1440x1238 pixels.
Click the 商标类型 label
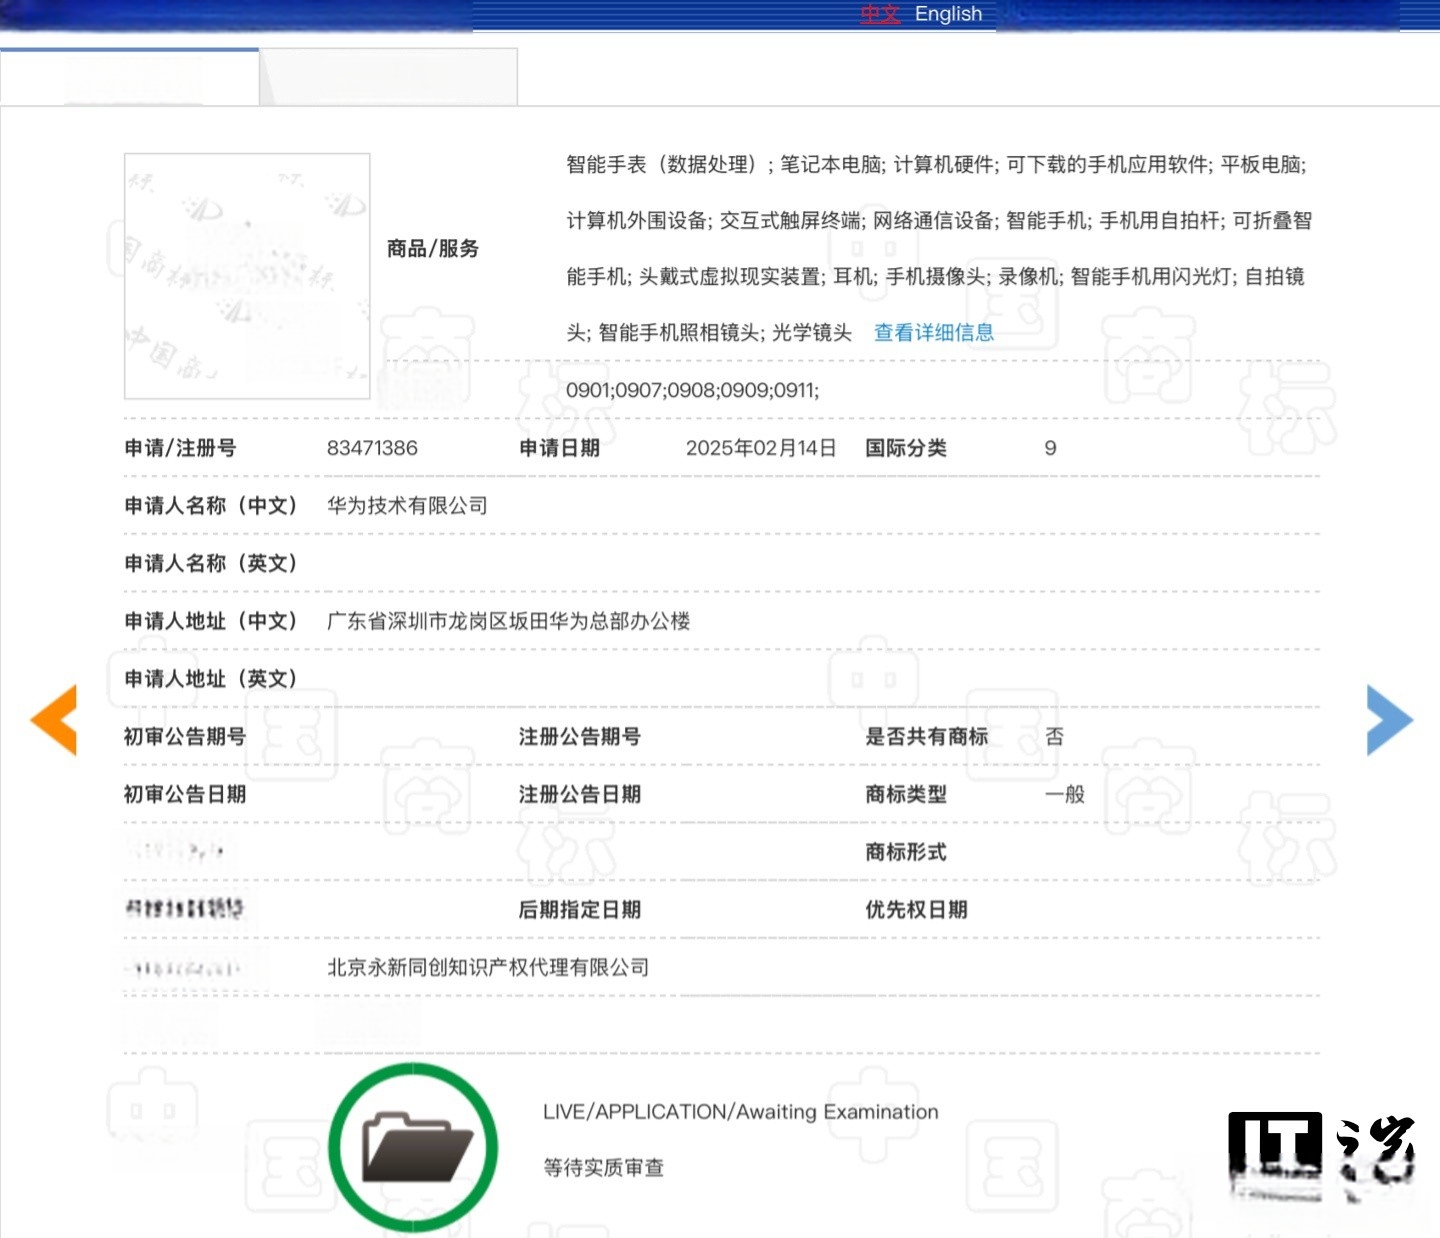(x=906, y=795)
